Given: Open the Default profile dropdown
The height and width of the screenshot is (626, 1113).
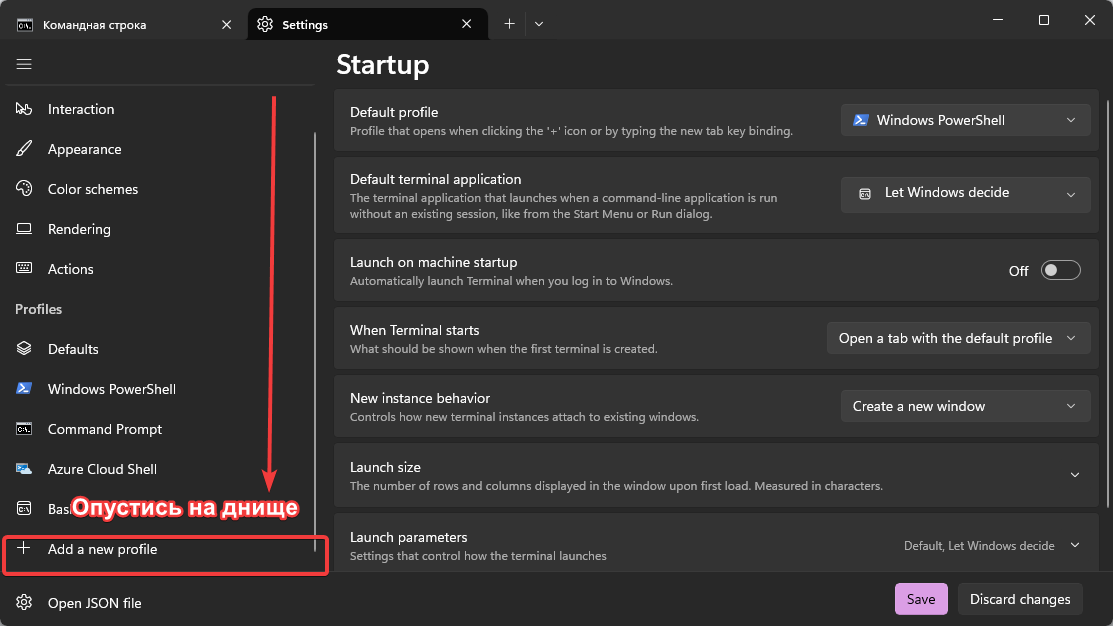Looking at the screenshot, I should pyautogui.click(x=965, y=120).
